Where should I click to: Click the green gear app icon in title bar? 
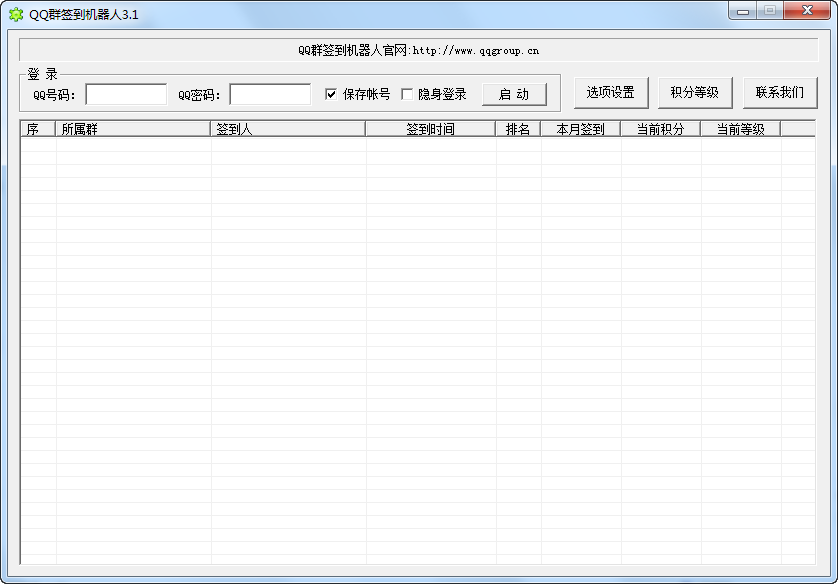[16, 14]
